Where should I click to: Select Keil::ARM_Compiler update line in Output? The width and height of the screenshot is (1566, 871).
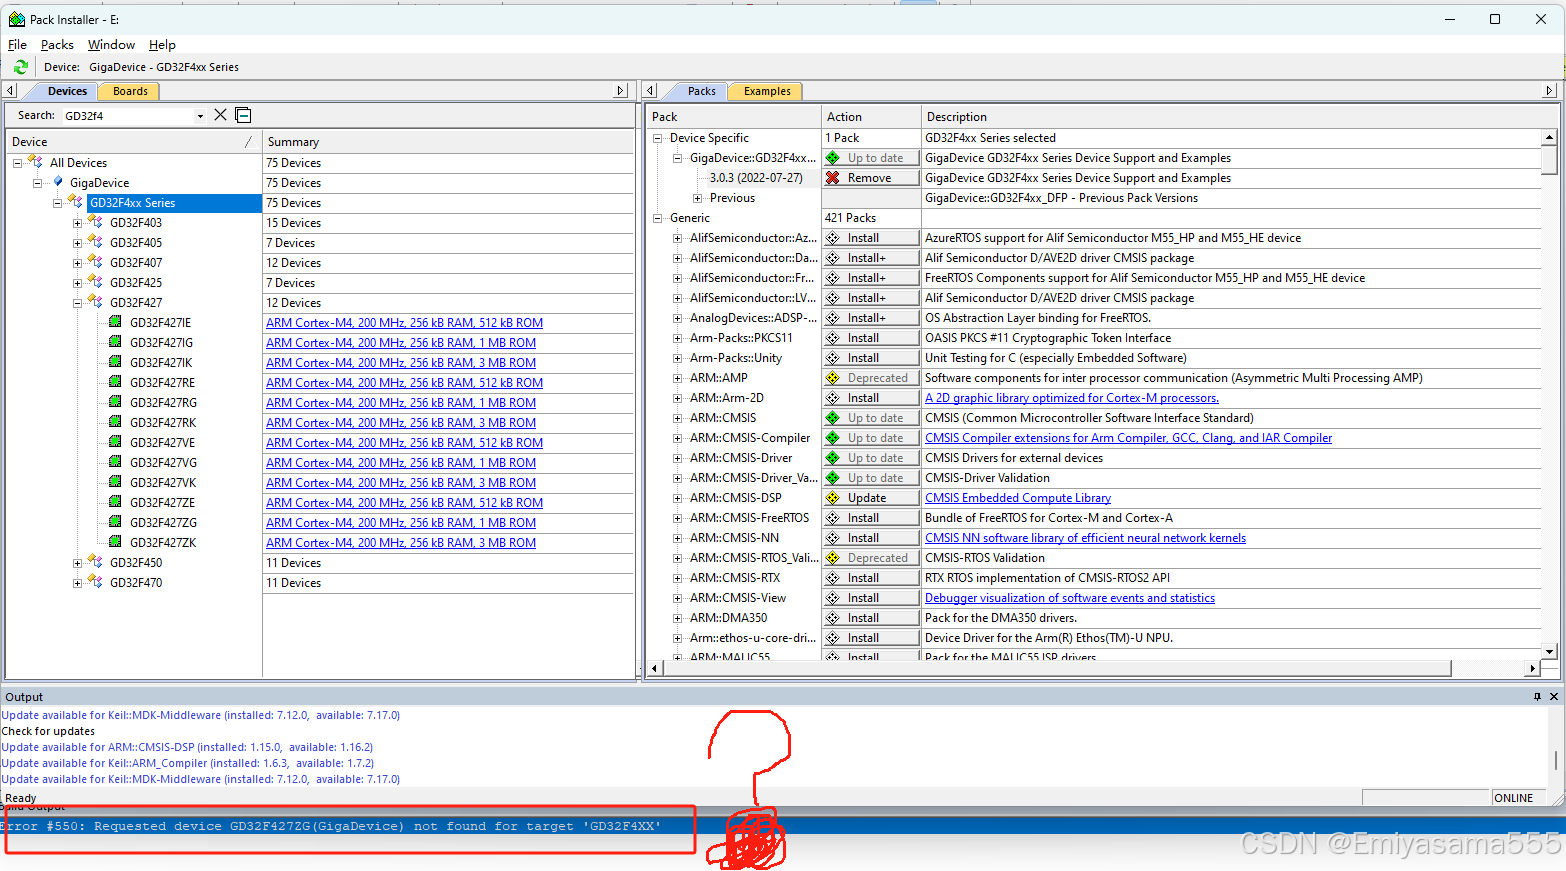[187, 763]
